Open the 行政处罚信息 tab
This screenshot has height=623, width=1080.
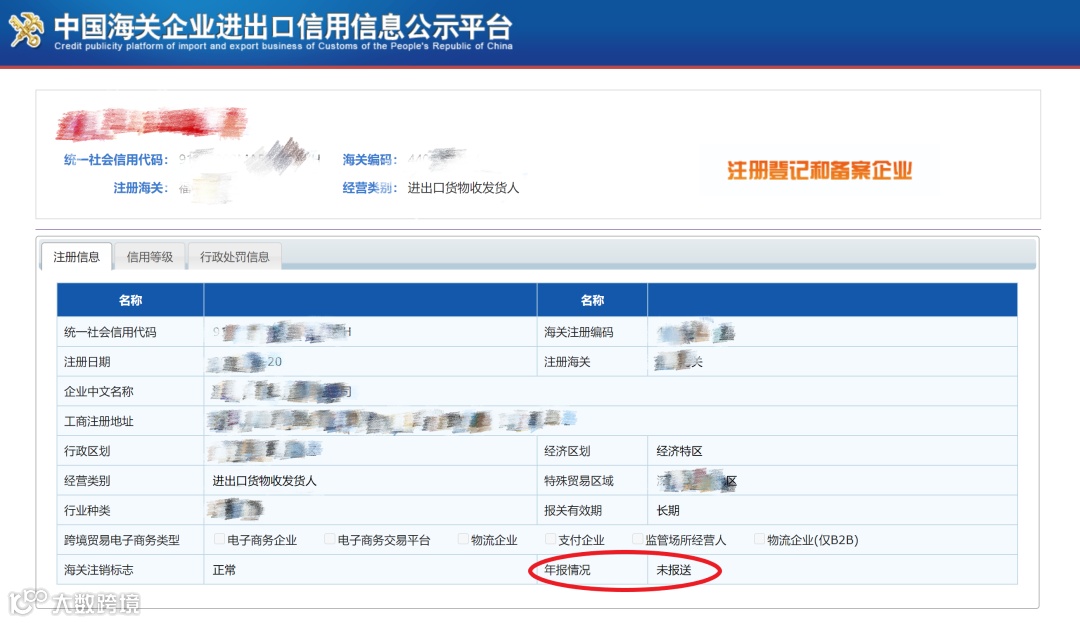click(x=234, y=257)
